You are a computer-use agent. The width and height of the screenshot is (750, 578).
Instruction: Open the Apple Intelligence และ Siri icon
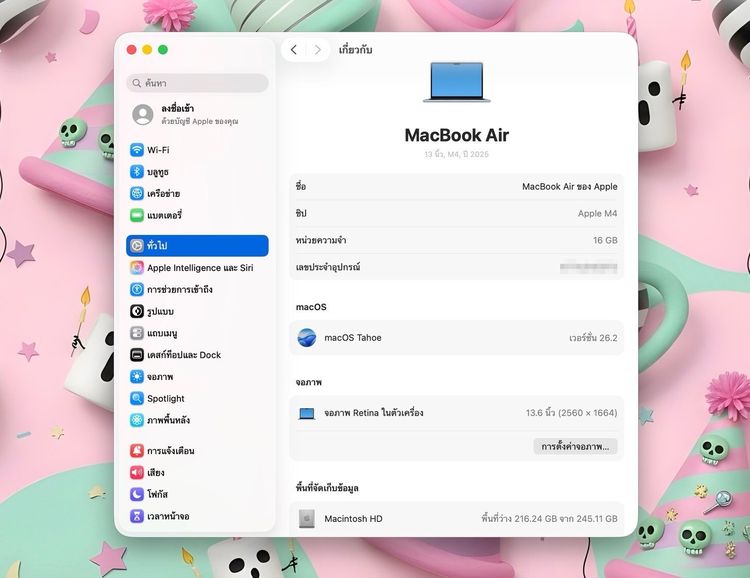[x=137, y=267]
